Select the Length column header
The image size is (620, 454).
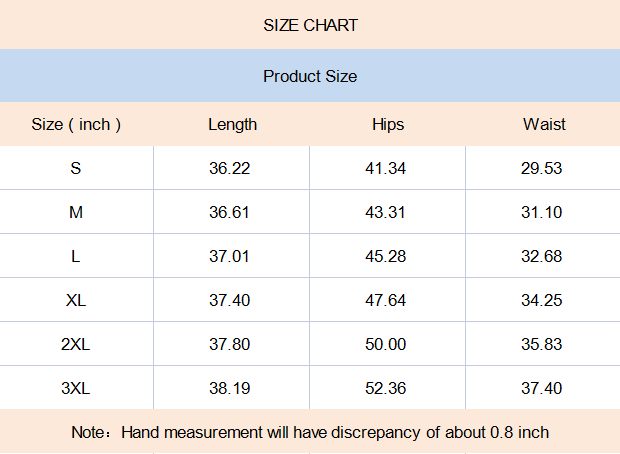pyautogui.click(x=232, y=124)
